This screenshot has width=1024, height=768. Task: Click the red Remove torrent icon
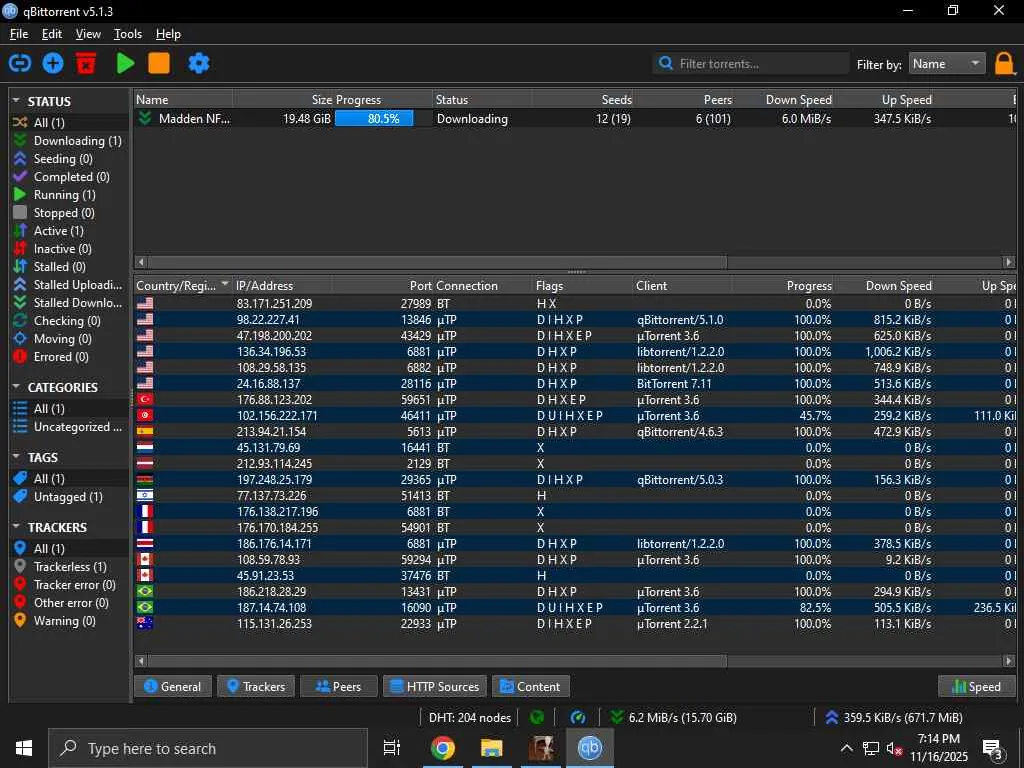pos(86,63)
